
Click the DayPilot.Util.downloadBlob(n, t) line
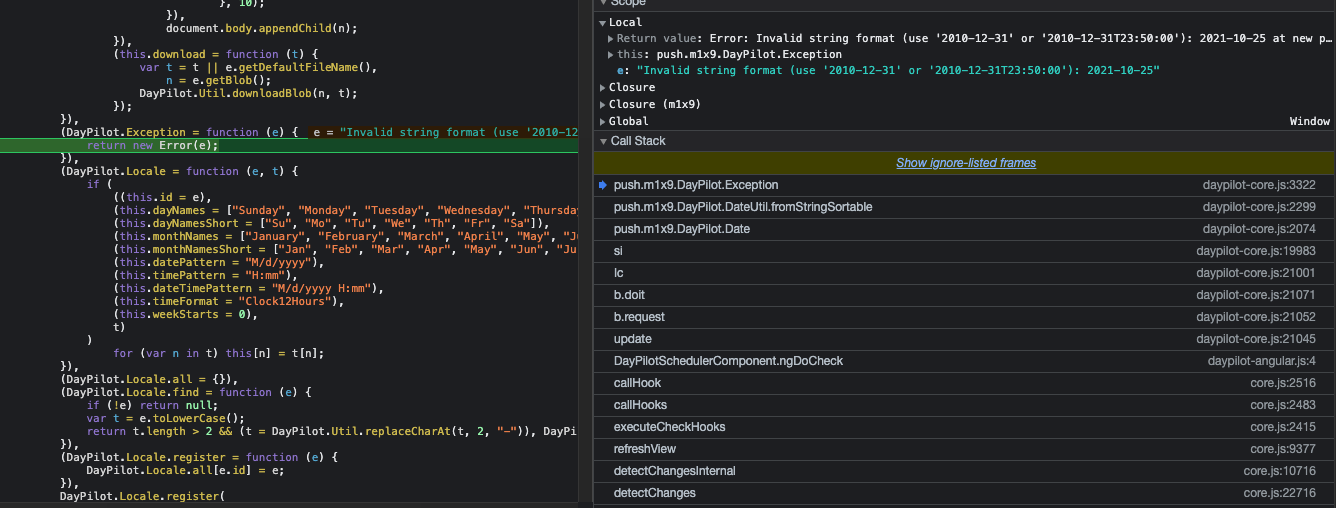[x=248, y=93]
